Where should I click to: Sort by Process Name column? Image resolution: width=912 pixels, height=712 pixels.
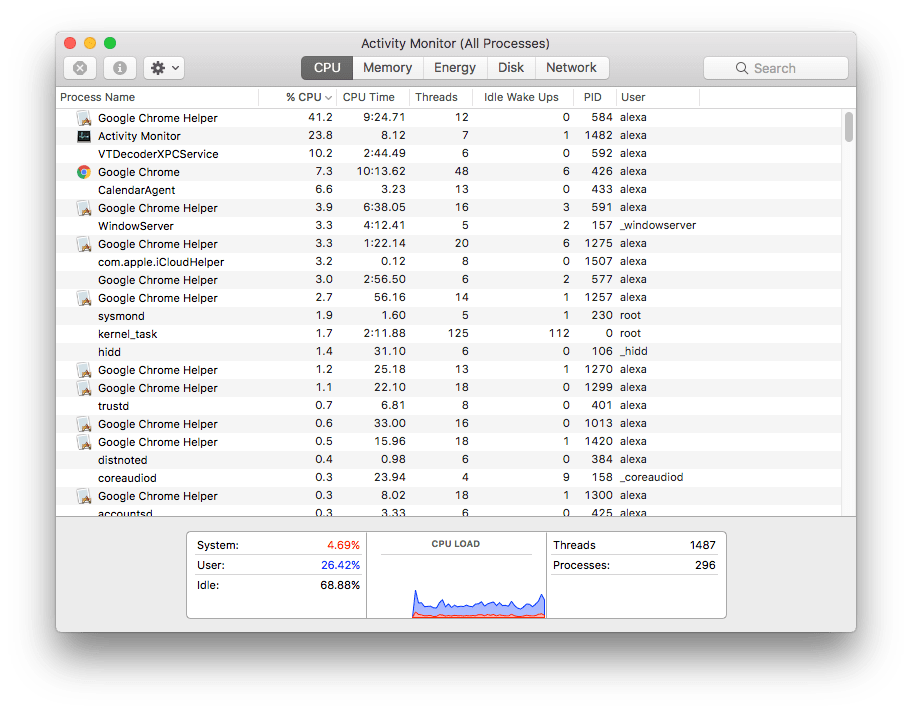pos(157,97)
